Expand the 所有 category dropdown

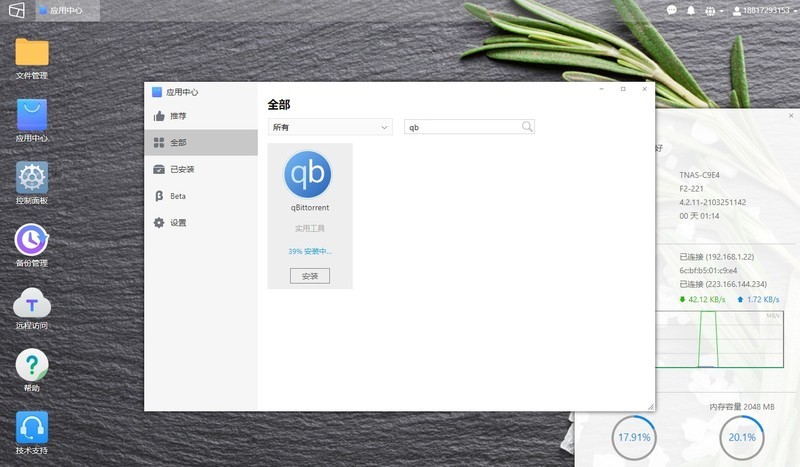point(330,127)
